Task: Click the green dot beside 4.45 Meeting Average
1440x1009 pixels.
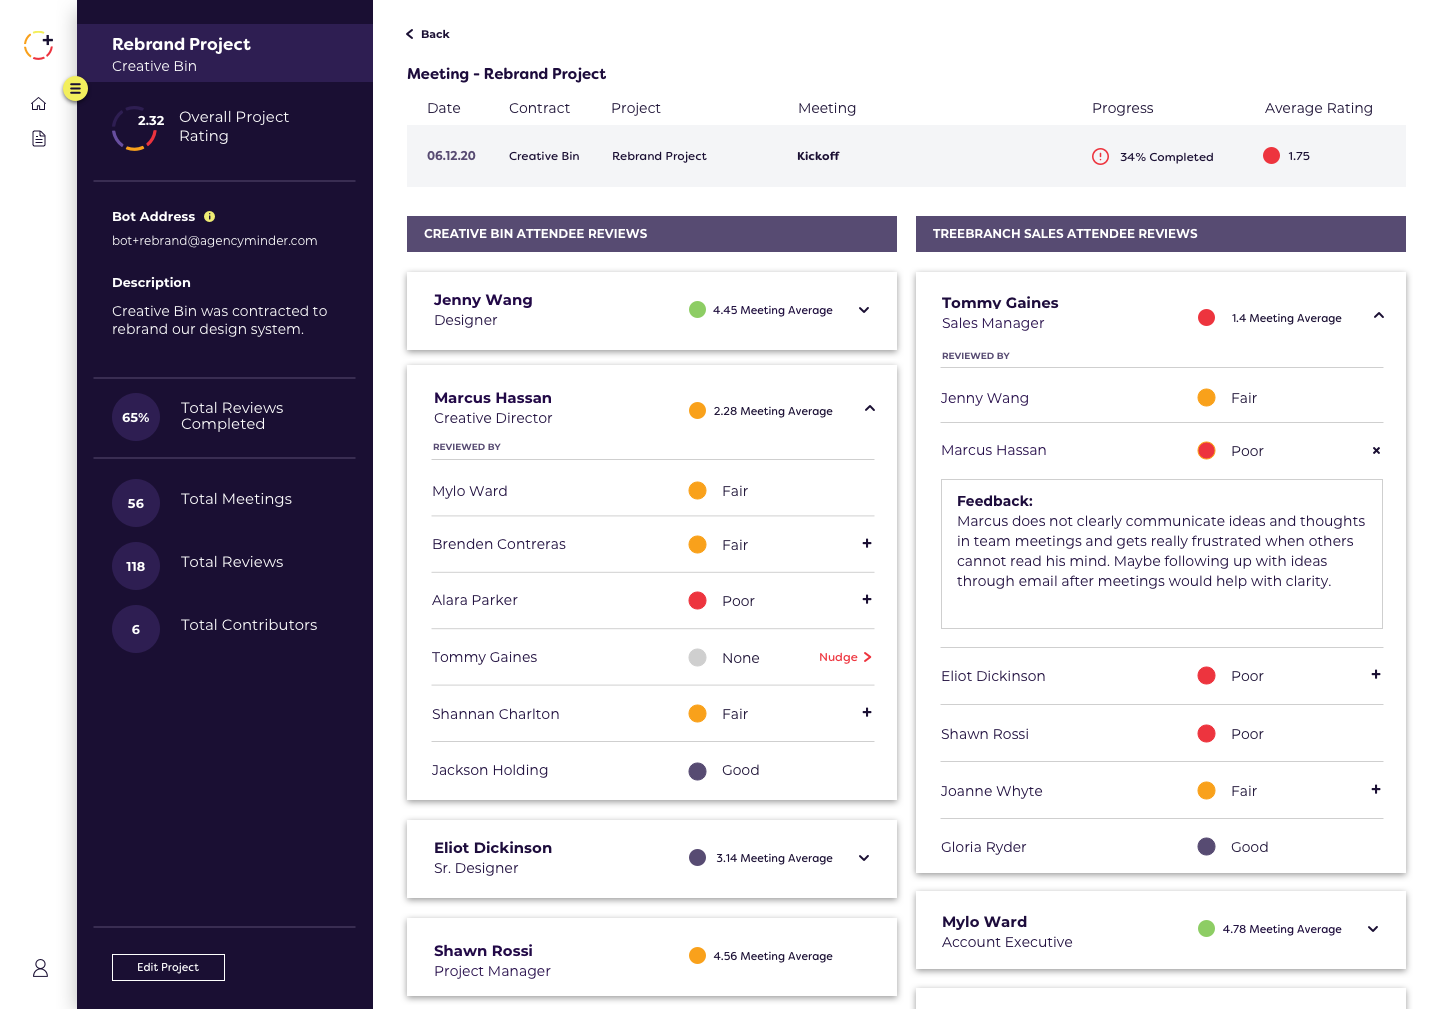Action: pyautogui.click(x=698, y=310)
